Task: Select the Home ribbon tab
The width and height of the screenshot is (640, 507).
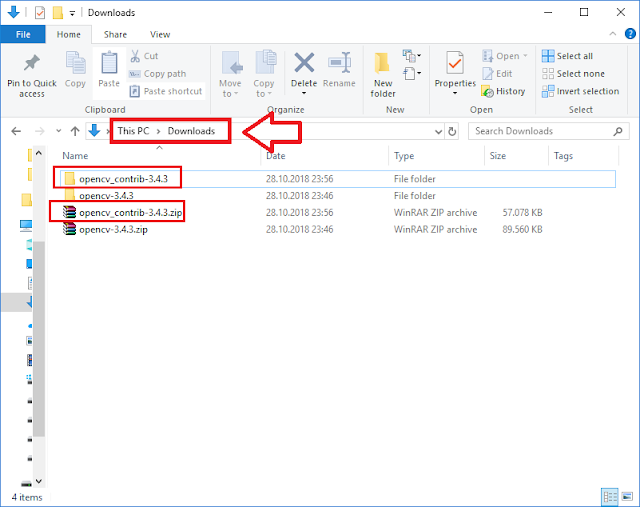Action: tap(69, 34)
